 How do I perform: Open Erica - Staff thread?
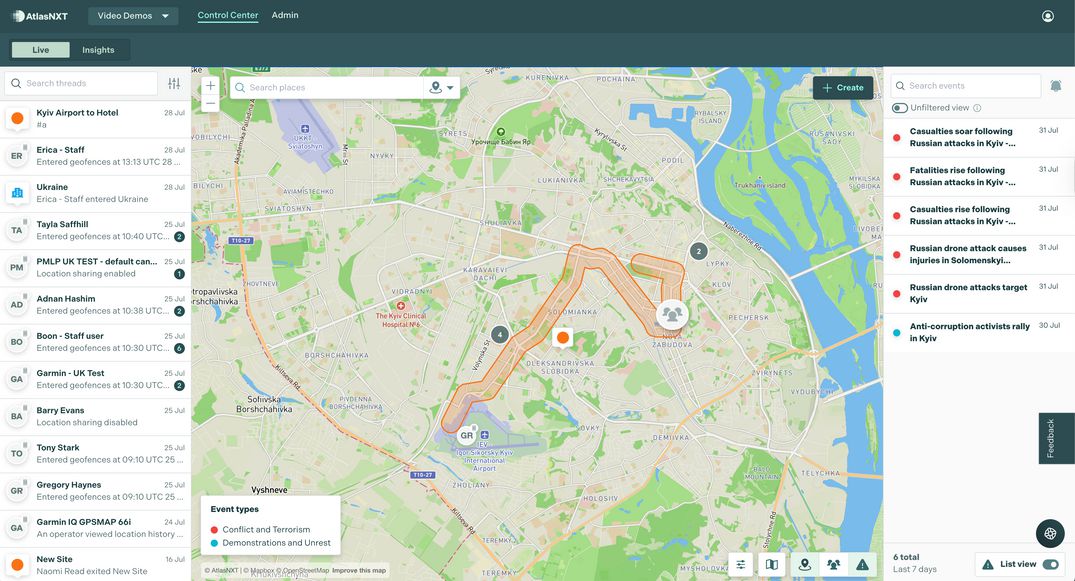tap(95, 156)
